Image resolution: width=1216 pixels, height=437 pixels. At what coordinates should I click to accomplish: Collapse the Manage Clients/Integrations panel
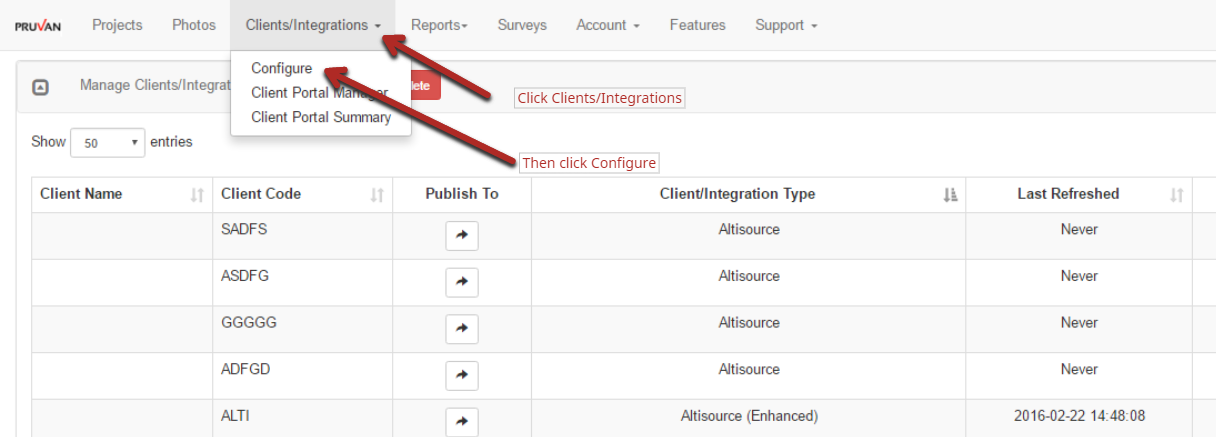click(x=40, y=87)
